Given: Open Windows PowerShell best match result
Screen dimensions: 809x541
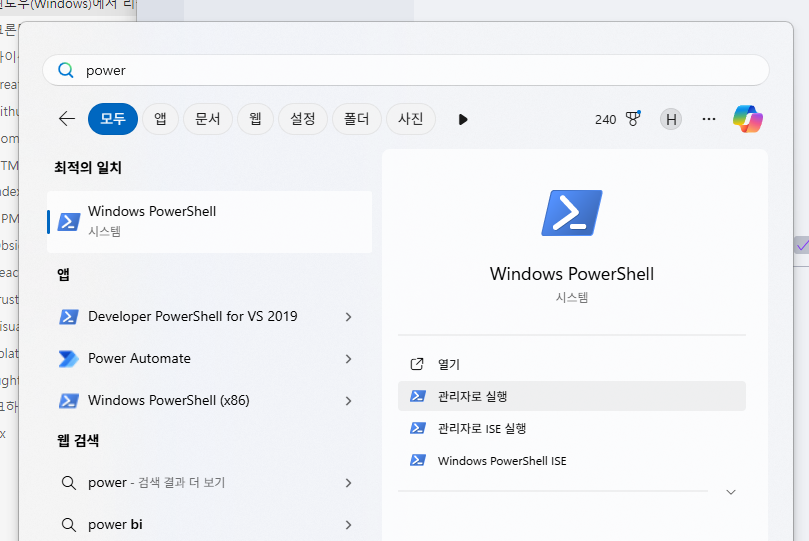Looking at the screenshot, I should point(209,222).
